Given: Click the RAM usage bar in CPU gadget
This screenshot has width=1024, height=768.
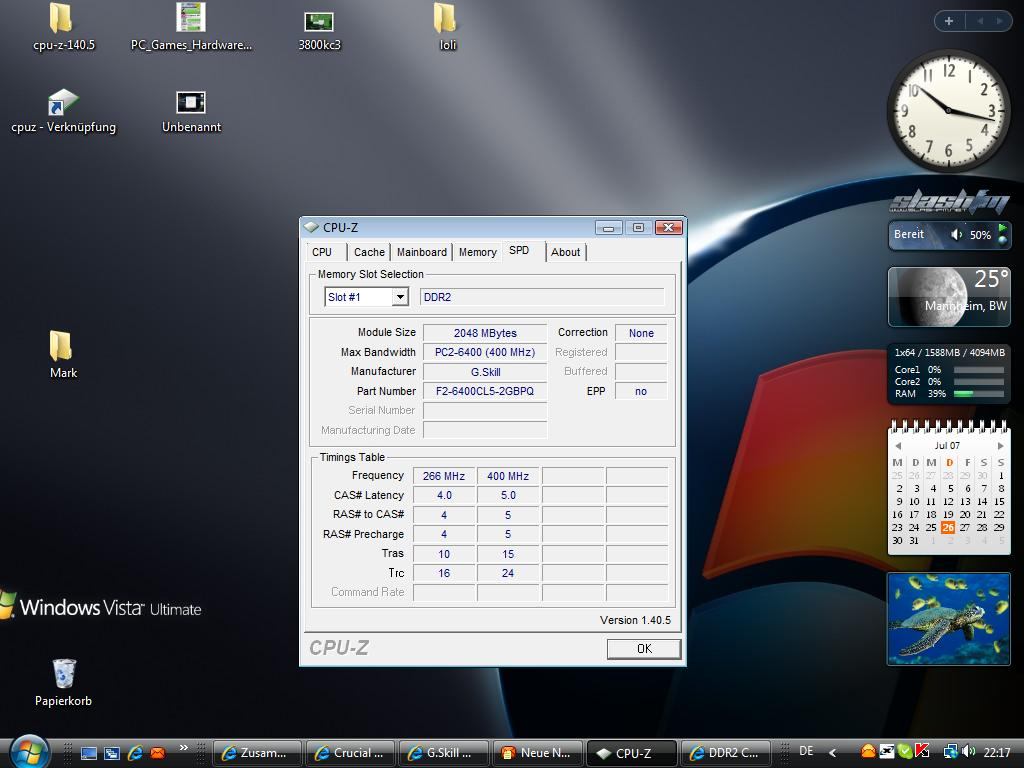Looking at the screenshot, I should pyautogui.click(x=978, y=394).
